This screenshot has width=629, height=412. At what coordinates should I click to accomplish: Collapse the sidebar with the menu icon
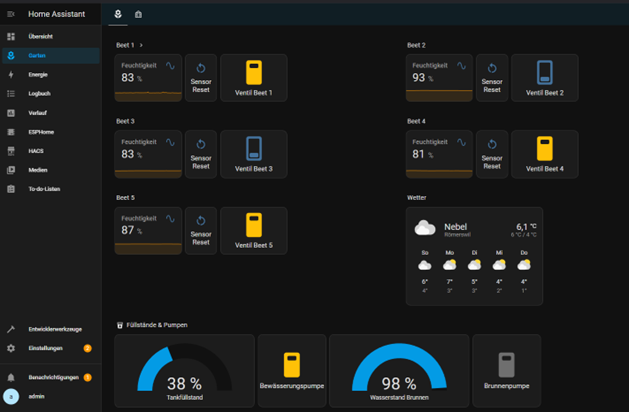[x=11, y=14]
